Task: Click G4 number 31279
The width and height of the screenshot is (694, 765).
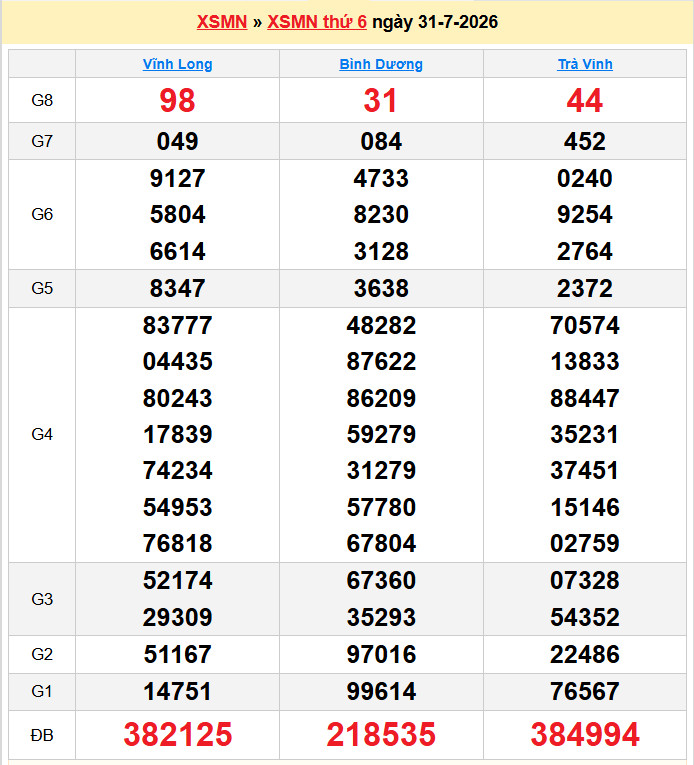Action: pos(381,471)
